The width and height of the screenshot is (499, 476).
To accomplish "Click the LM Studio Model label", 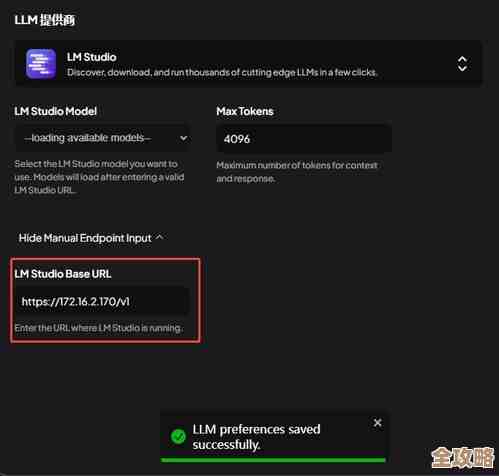I will [55, 111].
